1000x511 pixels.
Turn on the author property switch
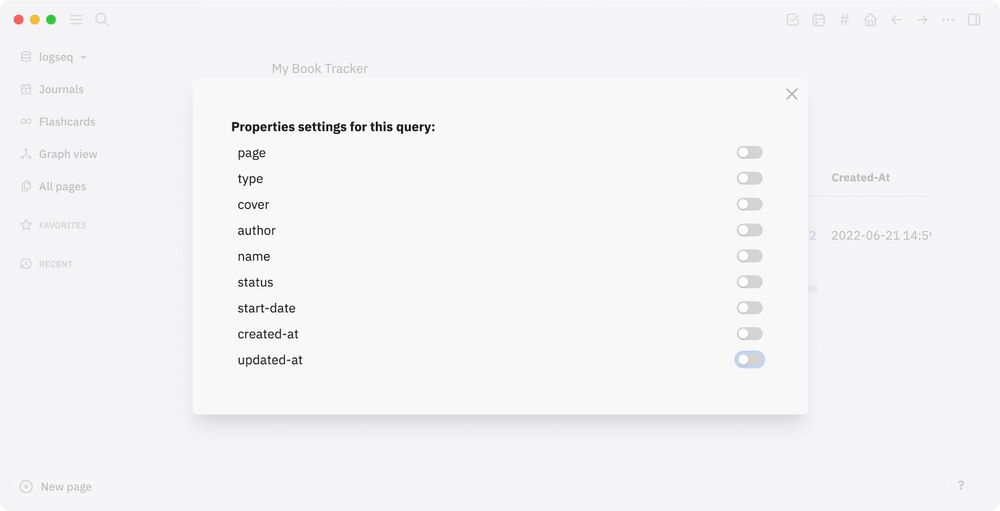tap(749, 231)
